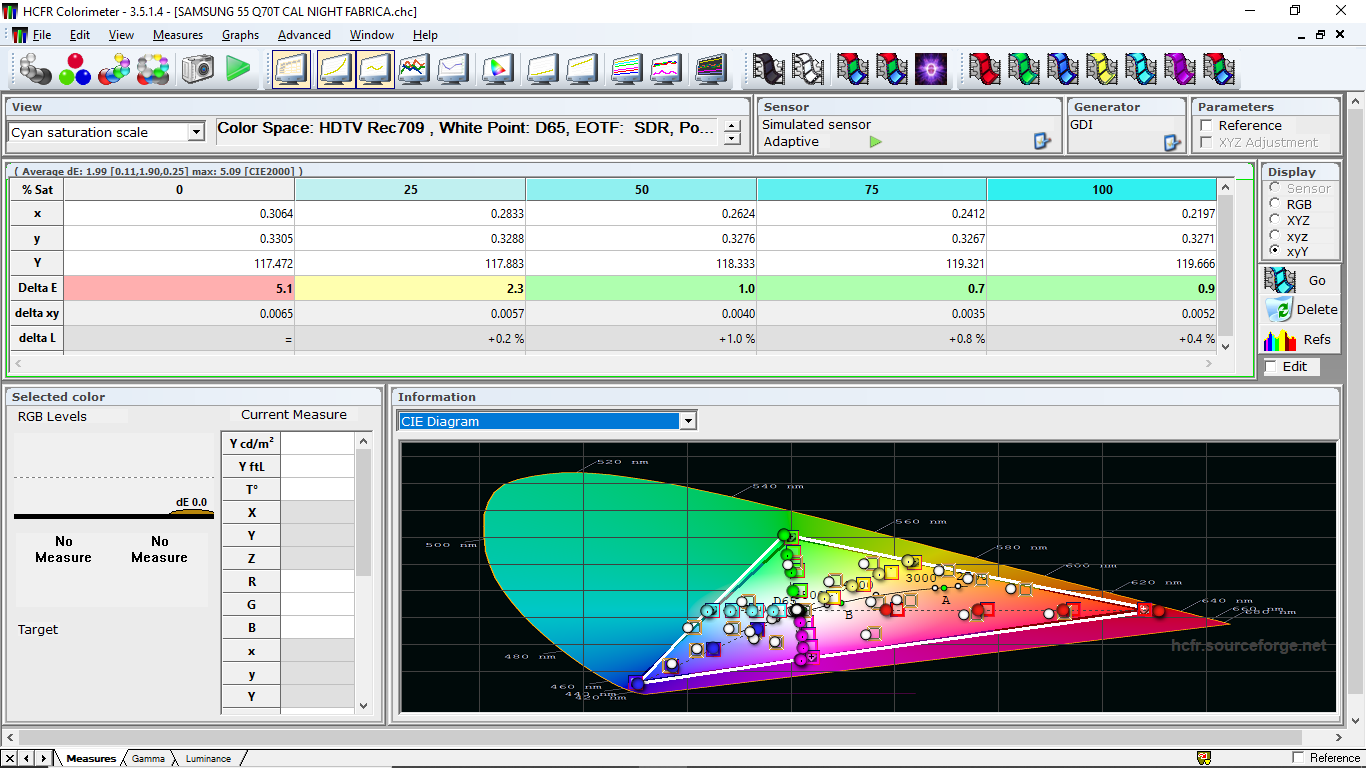Click the blue filmstrip saturation icon
This screenshot has height=768, width=1366.
(1063, 69)
